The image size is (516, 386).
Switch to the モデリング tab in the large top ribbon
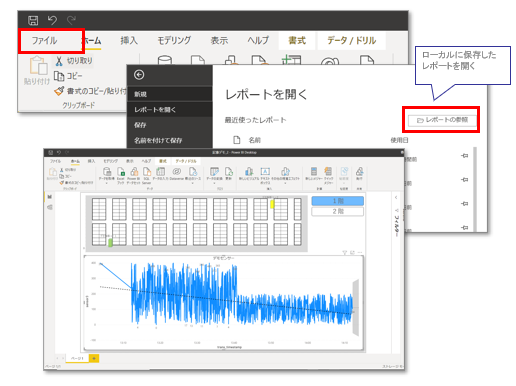(174, 41)
